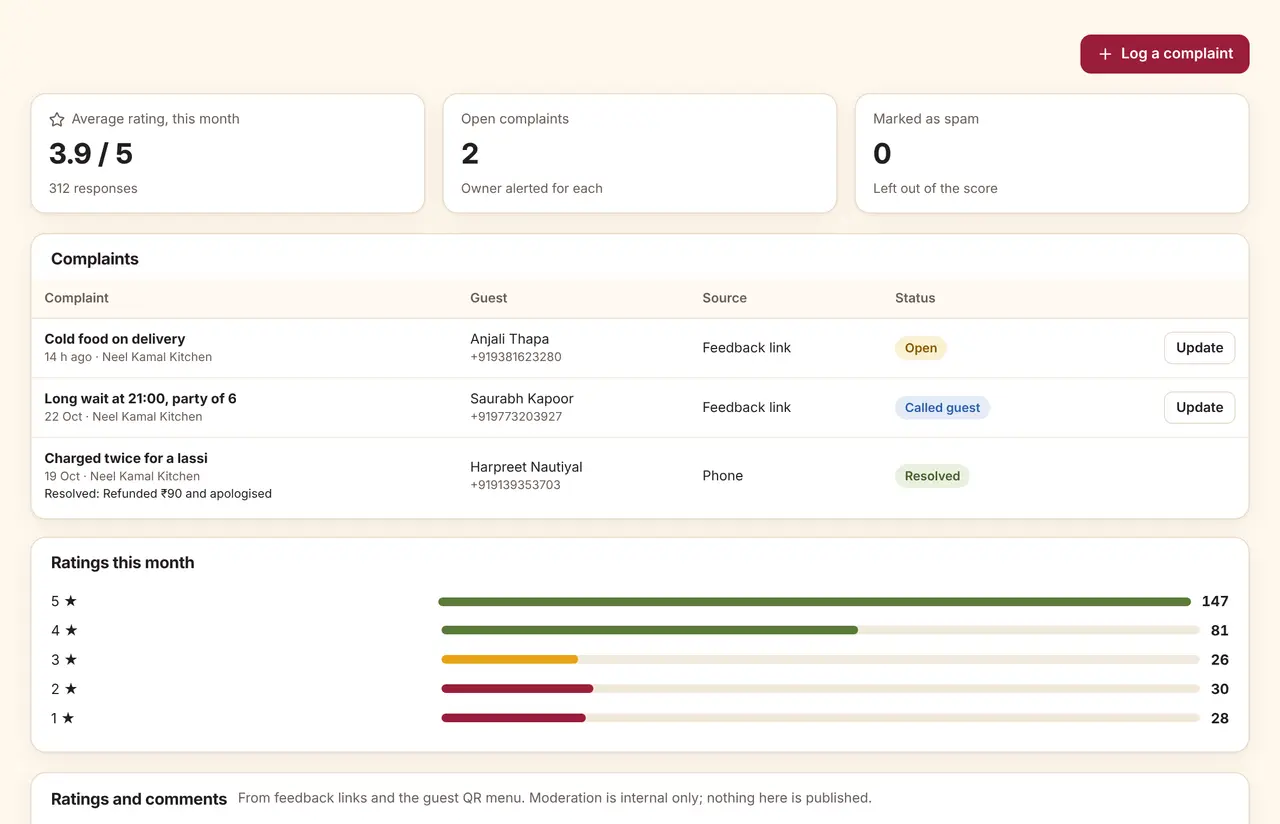Click "Resolved: Refunded ₹90 and apologised" note
The width and height of the screenshot is (1280, 824).
(x=158, y=494)
